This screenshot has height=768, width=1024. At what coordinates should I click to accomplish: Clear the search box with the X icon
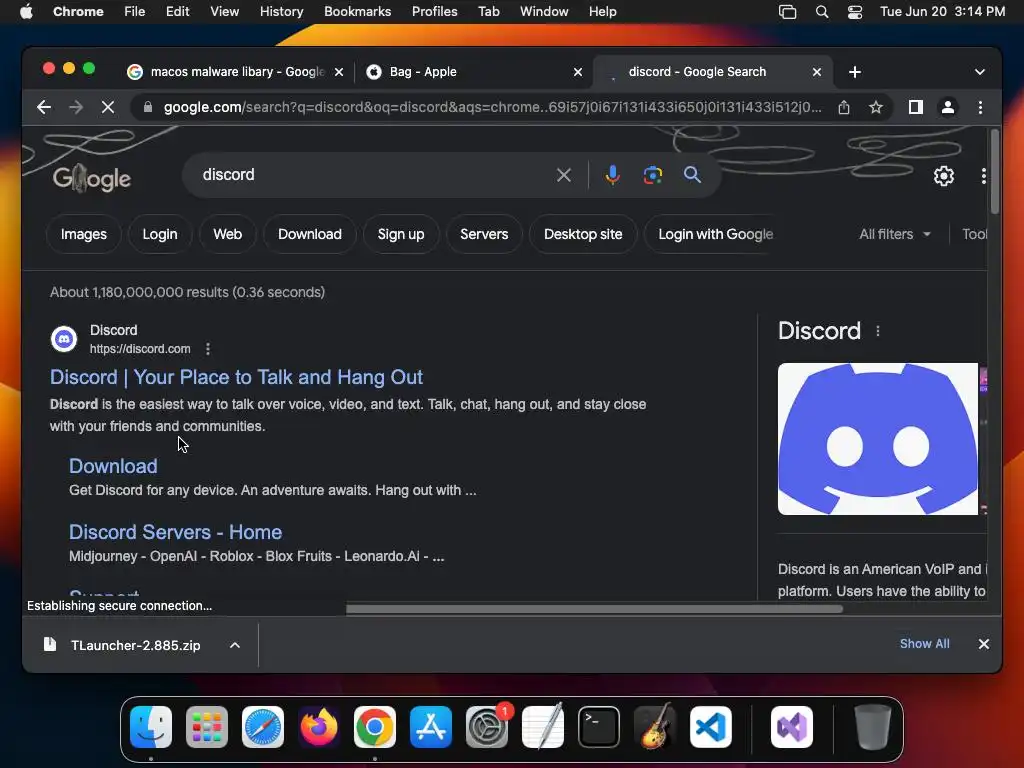click(564, 175)
